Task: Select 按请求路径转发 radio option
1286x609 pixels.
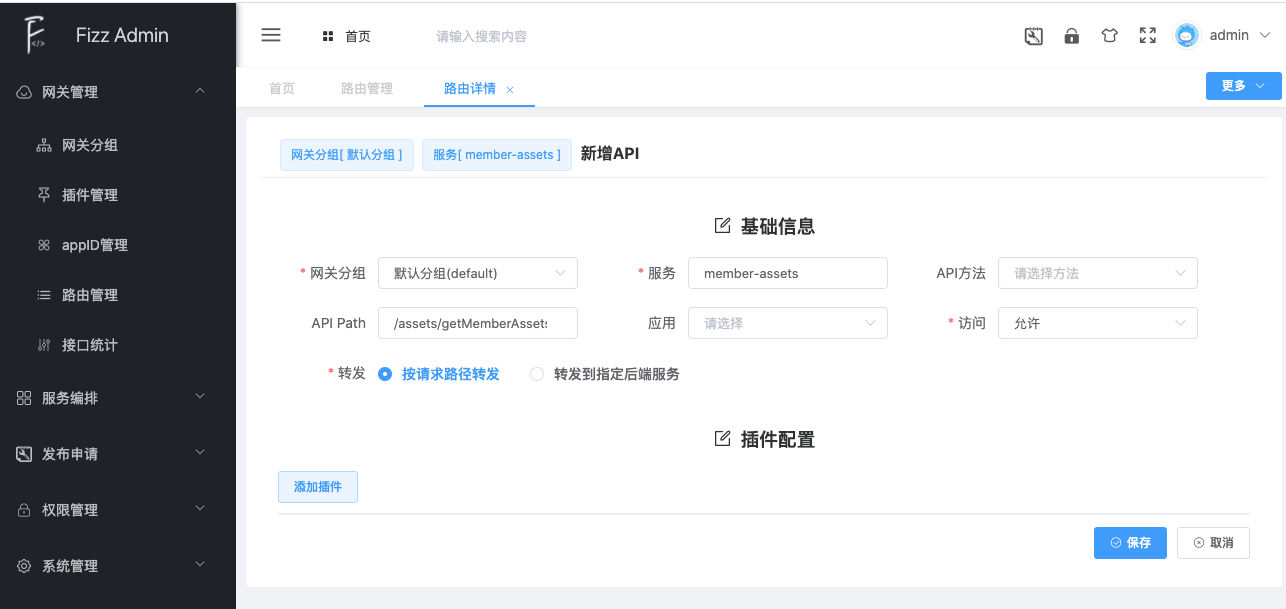Action: coord(385,374)
